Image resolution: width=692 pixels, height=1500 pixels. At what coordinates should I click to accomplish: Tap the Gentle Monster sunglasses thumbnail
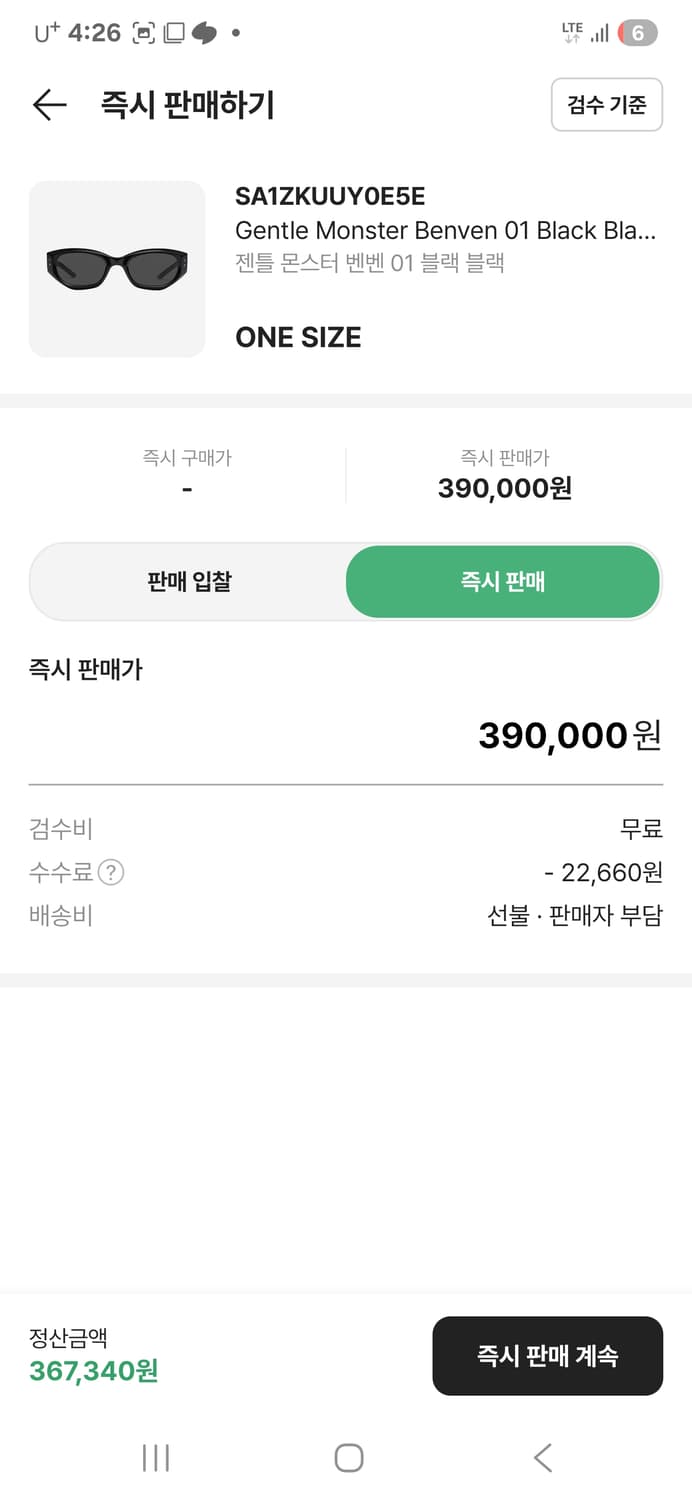point(117,269)
